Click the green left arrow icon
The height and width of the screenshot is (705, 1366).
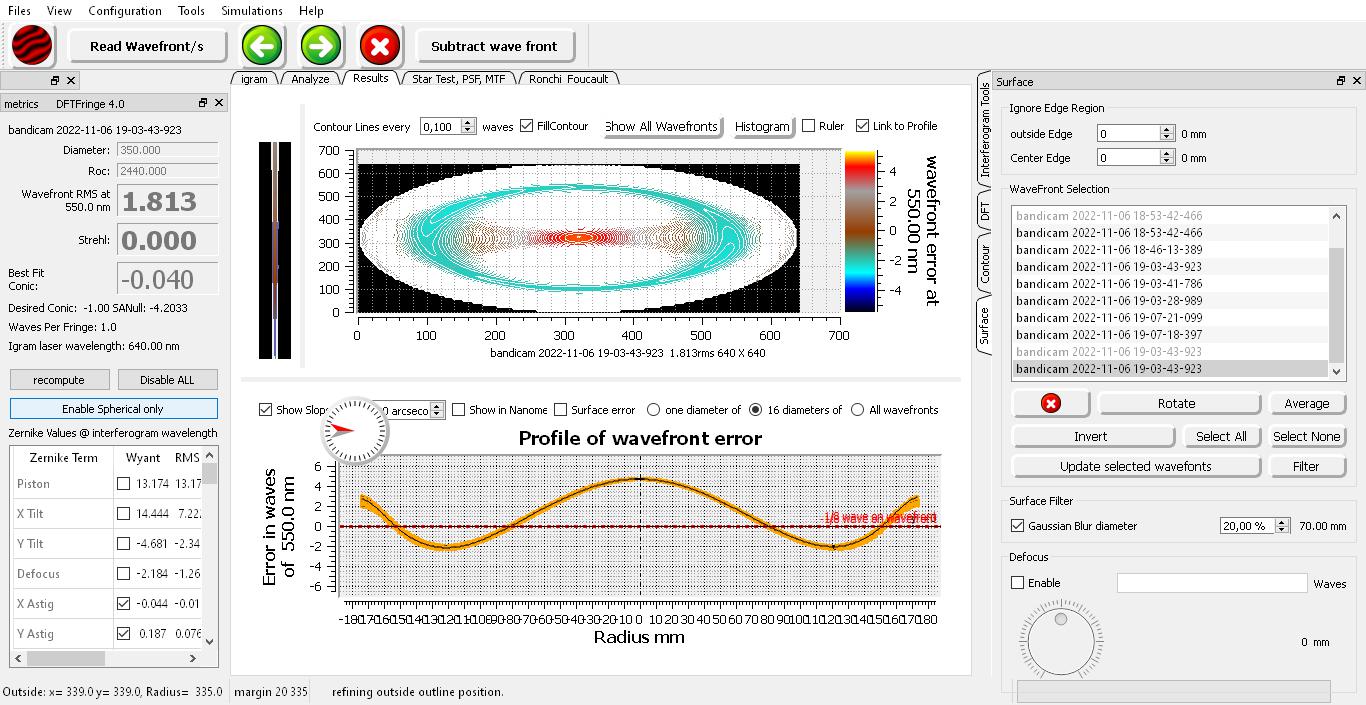pos(262,46)
